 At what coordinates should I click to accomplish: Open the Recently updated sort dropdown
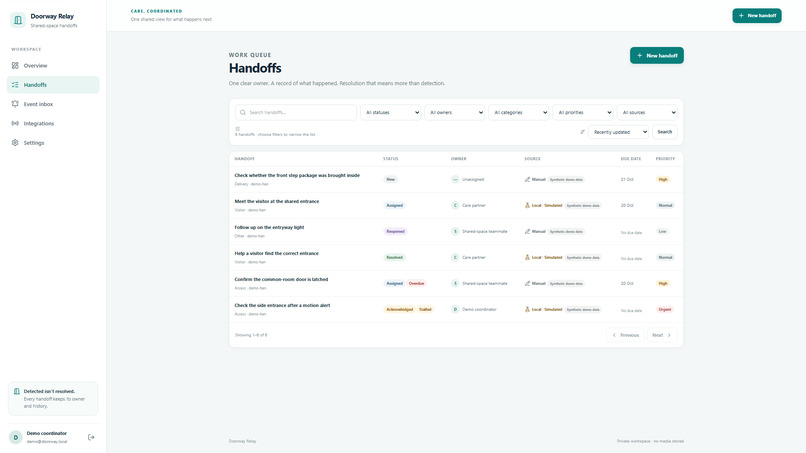pyautogui.click(x=618, y=132)
